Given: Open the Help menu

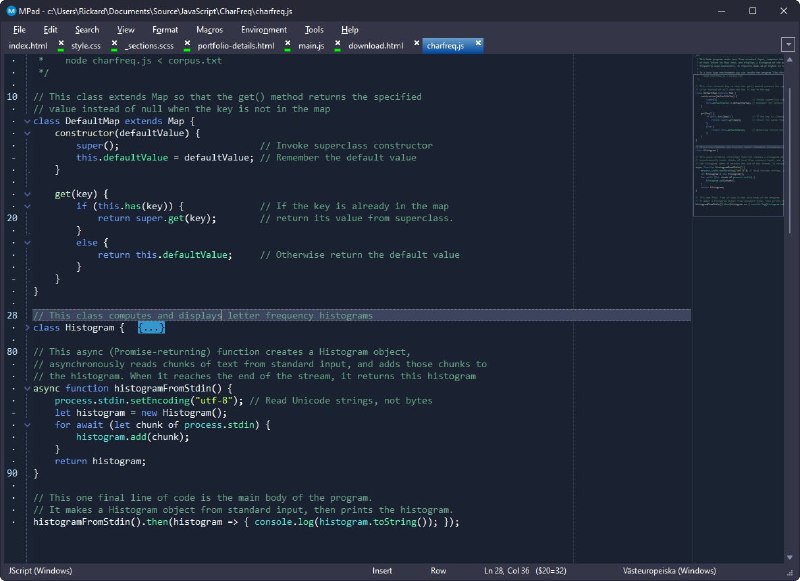Looking at the screenshot, I should click(350, 30).
